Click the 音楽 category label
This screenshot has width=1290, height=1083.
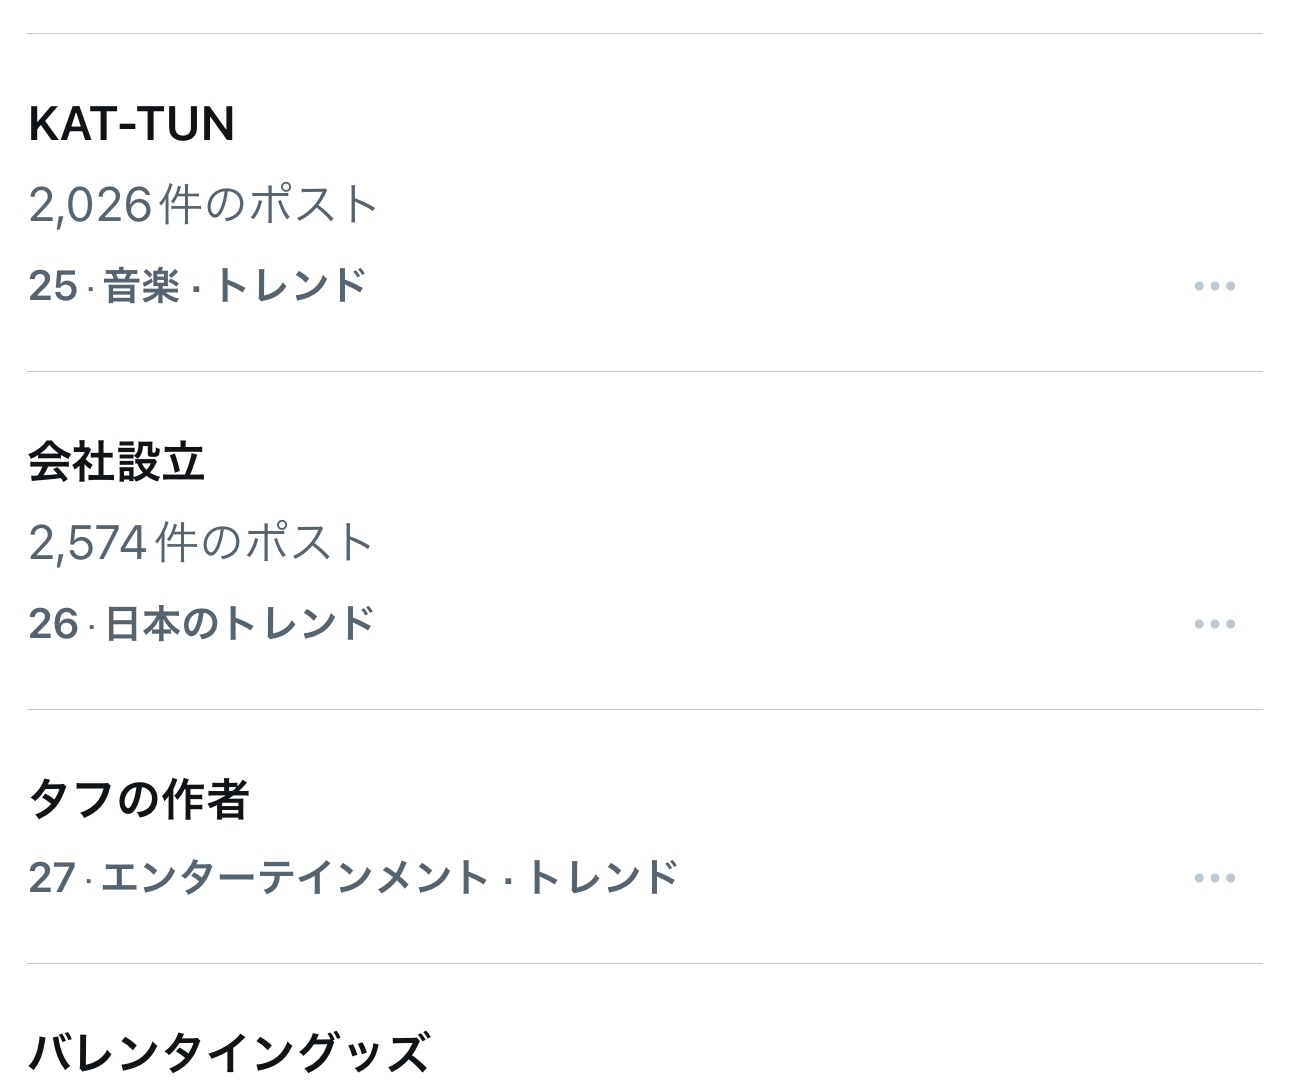pos(141,286)
